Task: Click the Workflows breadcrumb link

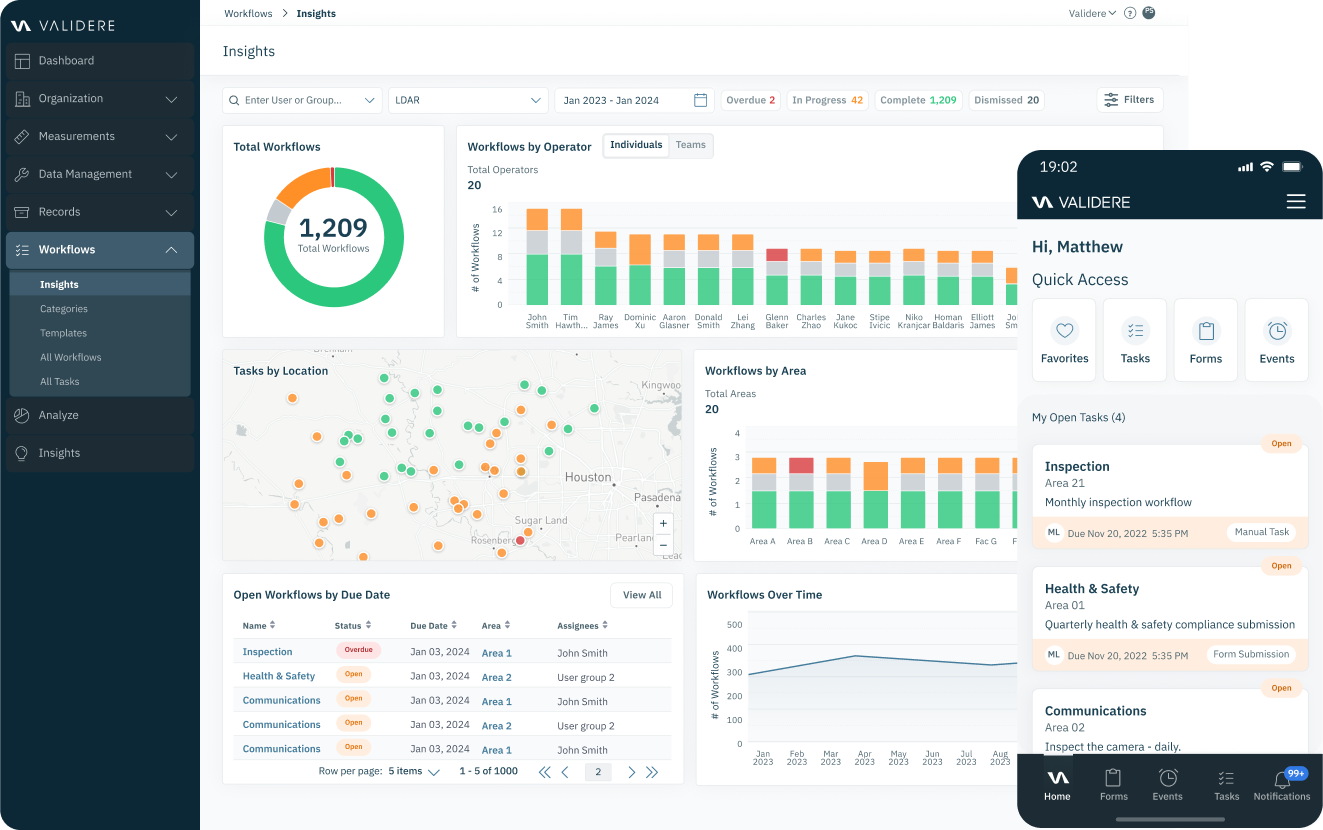Action: click(x=248, y=14)
